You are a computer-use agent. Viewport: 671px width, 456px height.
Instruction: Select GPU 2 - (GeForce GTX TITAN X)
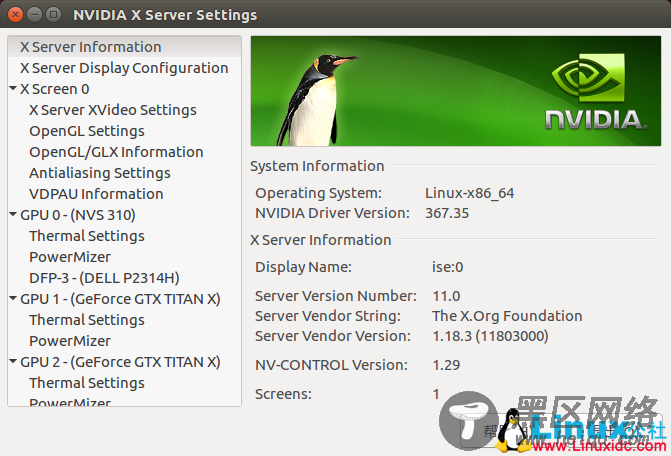[120, 362]
